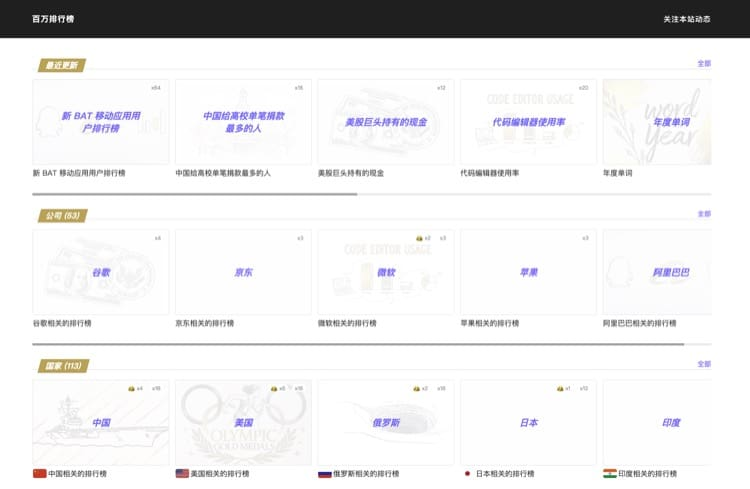Click the India flag icon

pos(609,474)
